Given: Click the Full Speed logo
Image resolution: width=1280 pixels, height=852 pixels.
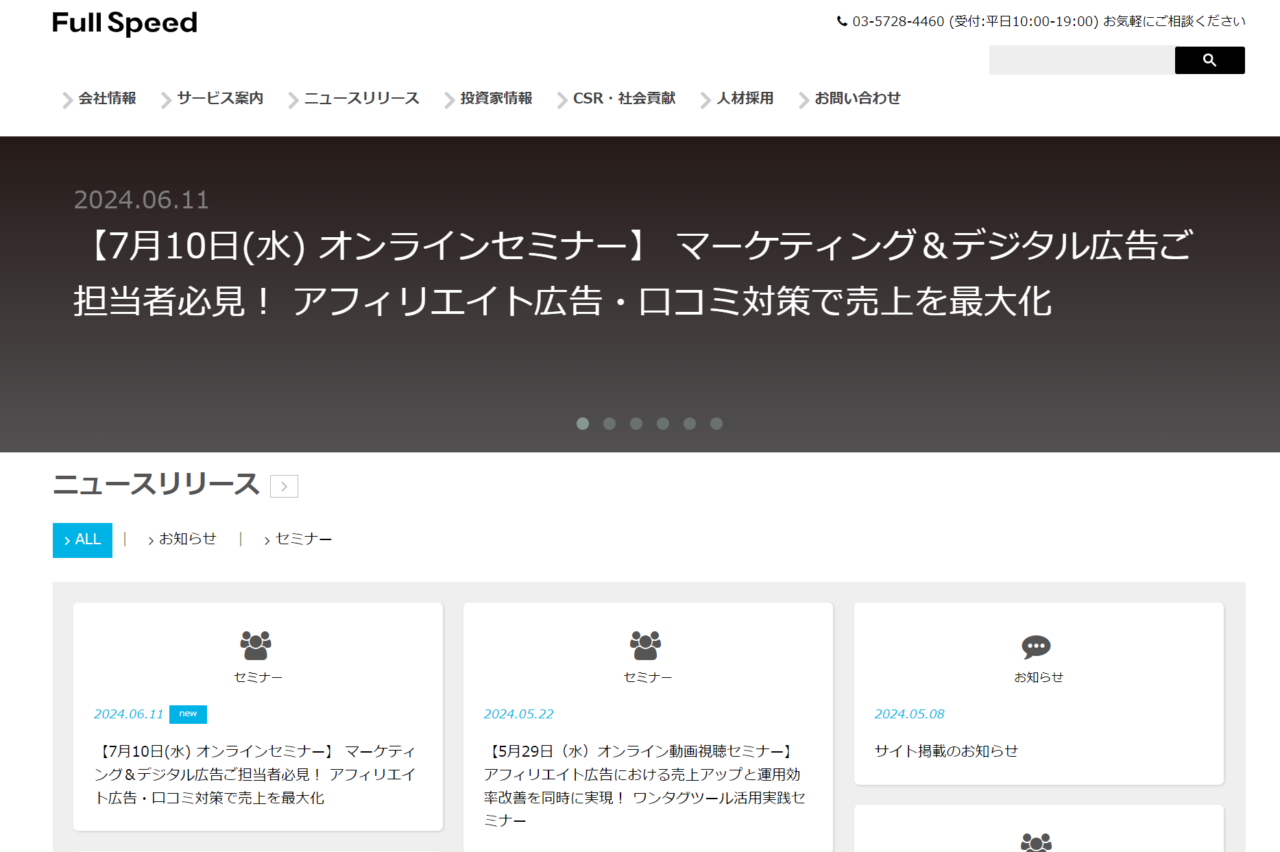Looking at the screenshot, I should click(125, 24).
